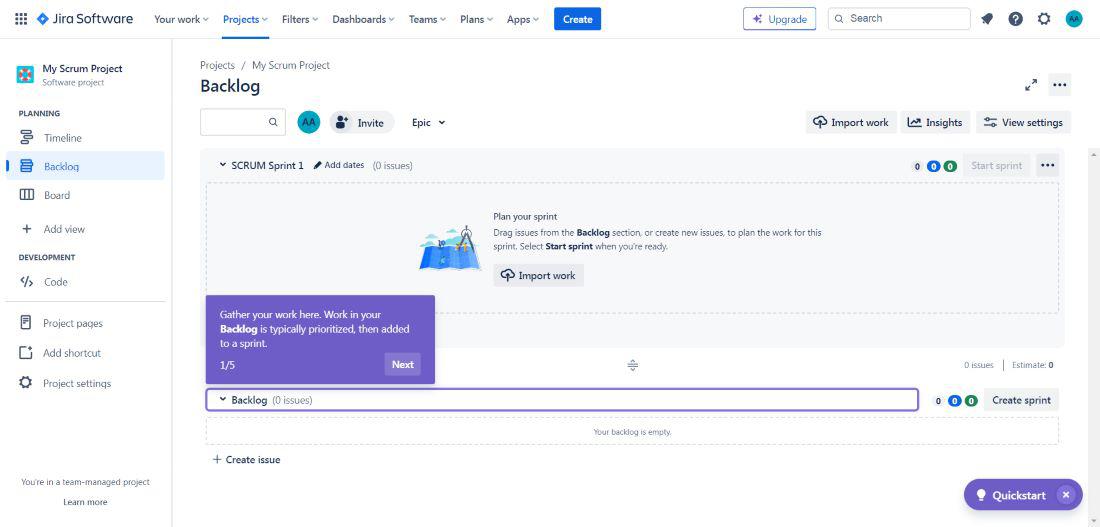Open the Apps dropdown menu
The width and height of the screenshot is (1100, 527).
(523, 19)
